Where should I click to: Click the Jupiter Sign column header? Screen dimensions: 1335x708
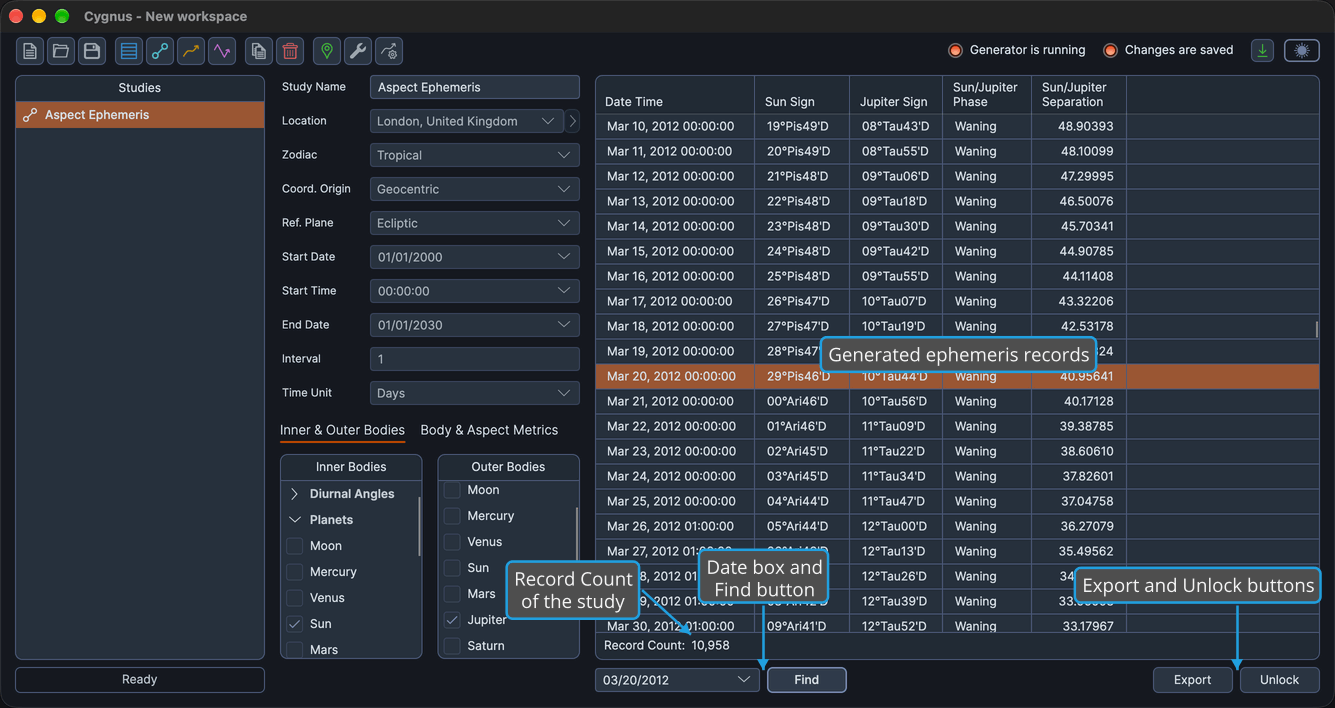(896, 95)
